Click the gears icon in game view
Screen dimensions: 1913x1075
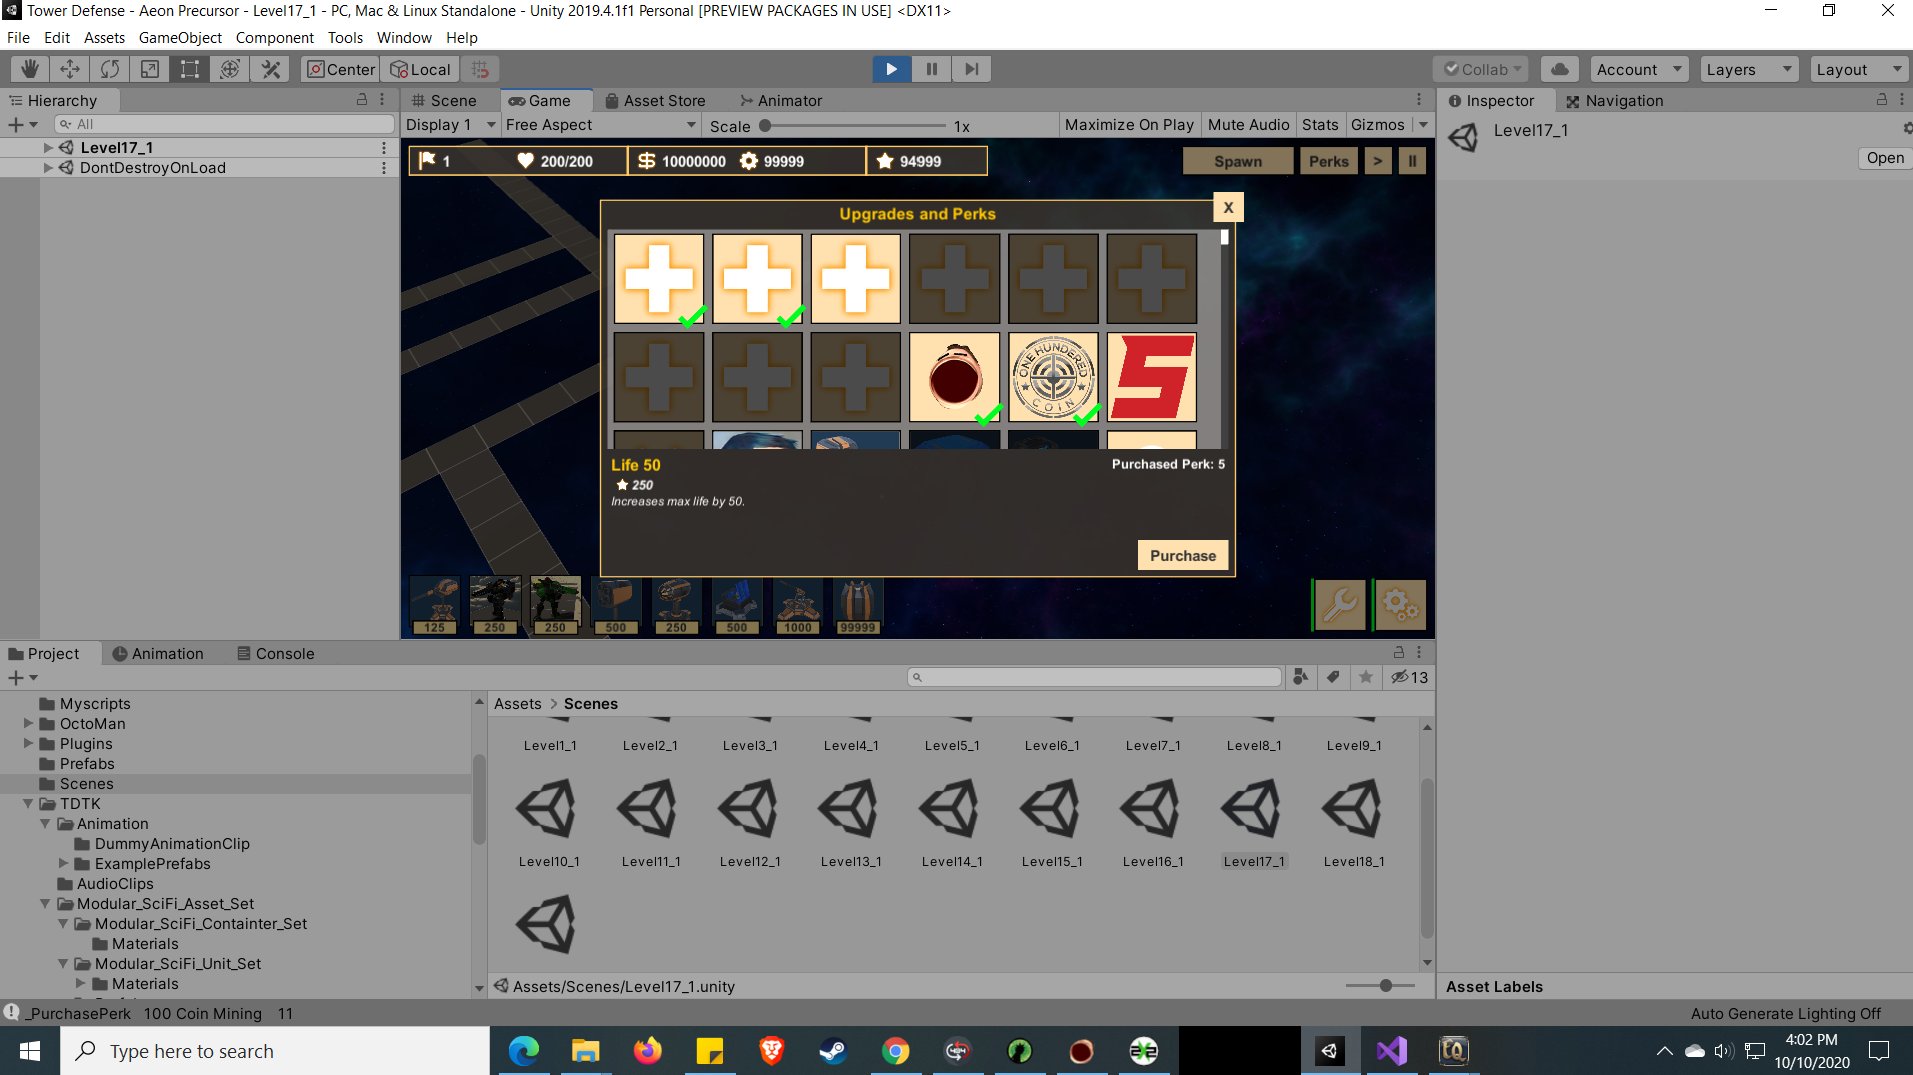click(1400, 605)
